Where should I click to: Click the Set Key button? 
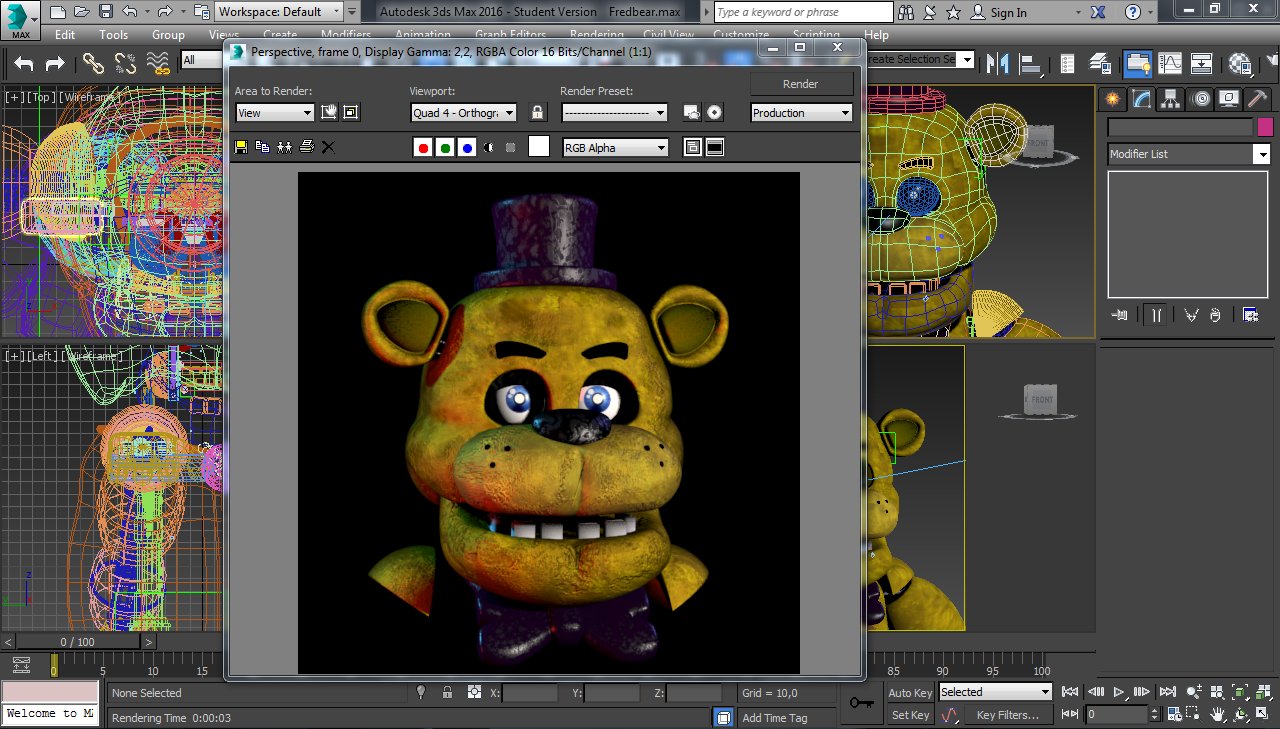pos(910,715)
